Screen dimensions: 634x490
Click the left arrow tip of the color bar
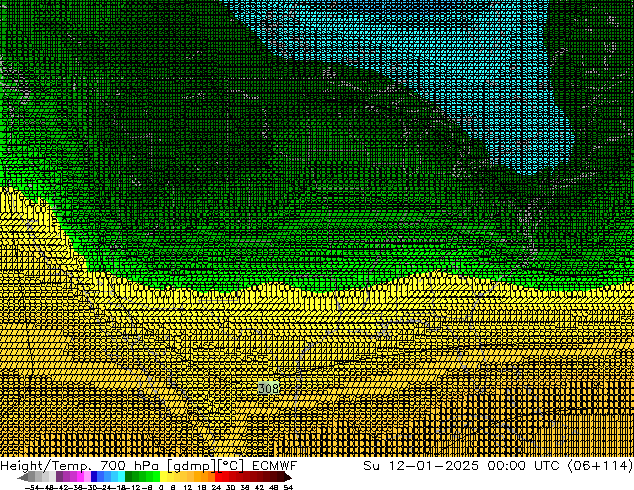[22, 478]
